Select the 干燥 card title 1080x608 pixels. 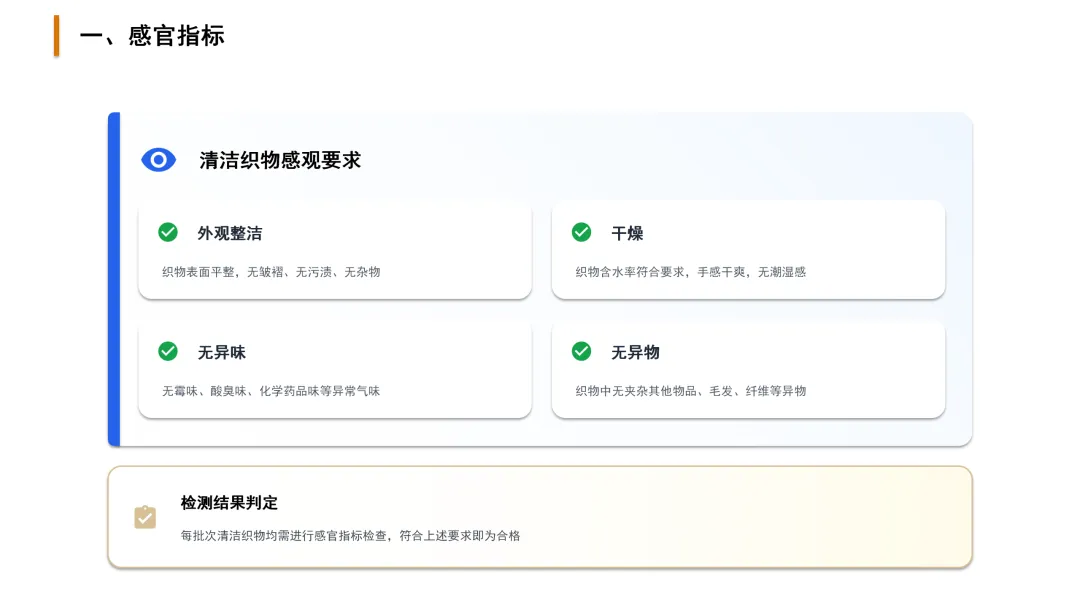pyautogui.click(x=627, y=233)
